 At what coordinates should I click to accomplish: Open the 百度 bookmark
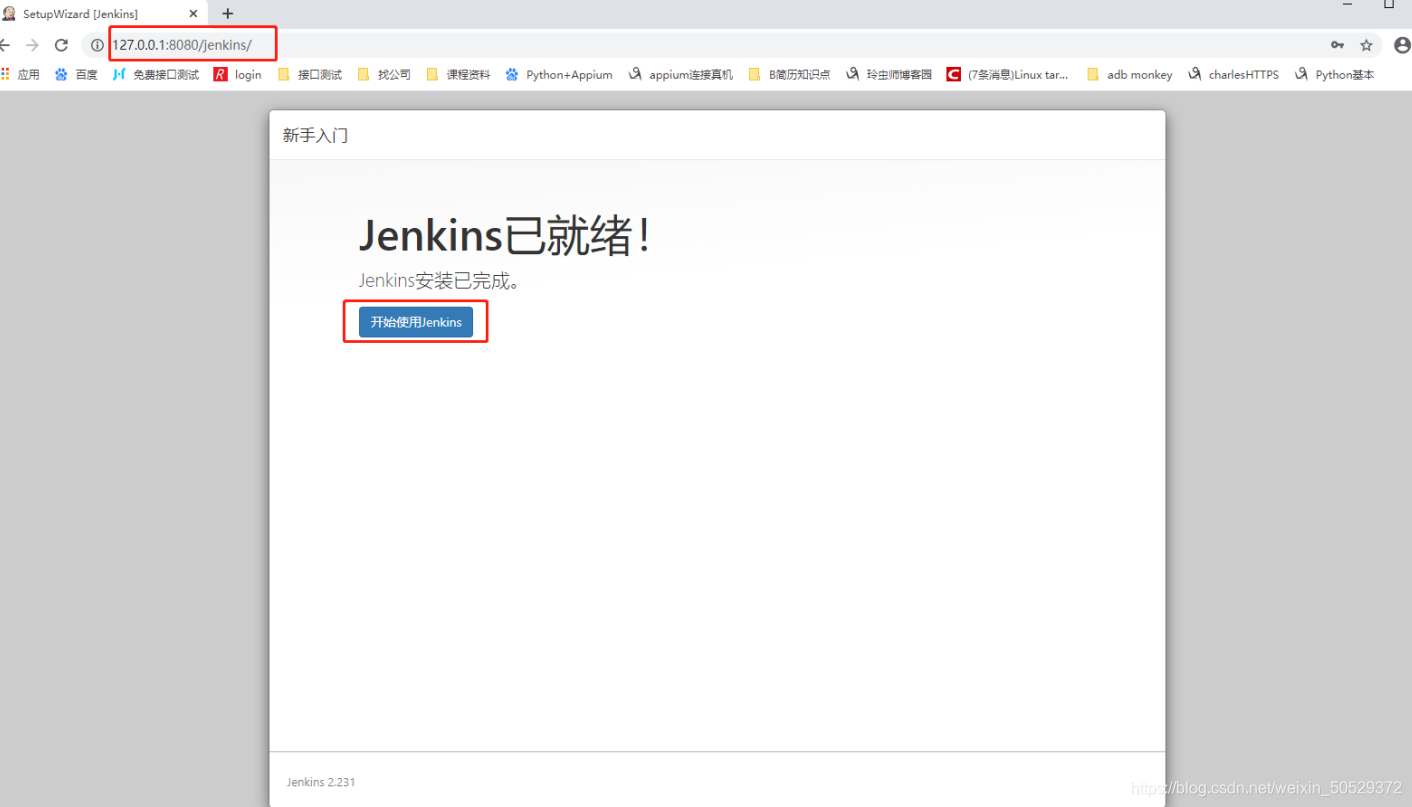76,74
